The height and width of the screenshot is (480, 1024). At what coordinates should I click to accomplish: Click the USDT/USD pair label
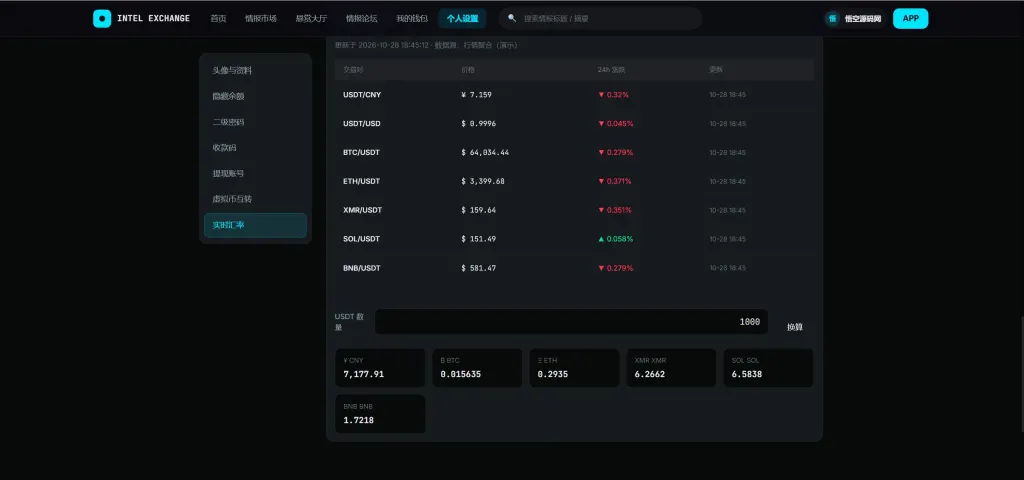(x=362, y=123)
